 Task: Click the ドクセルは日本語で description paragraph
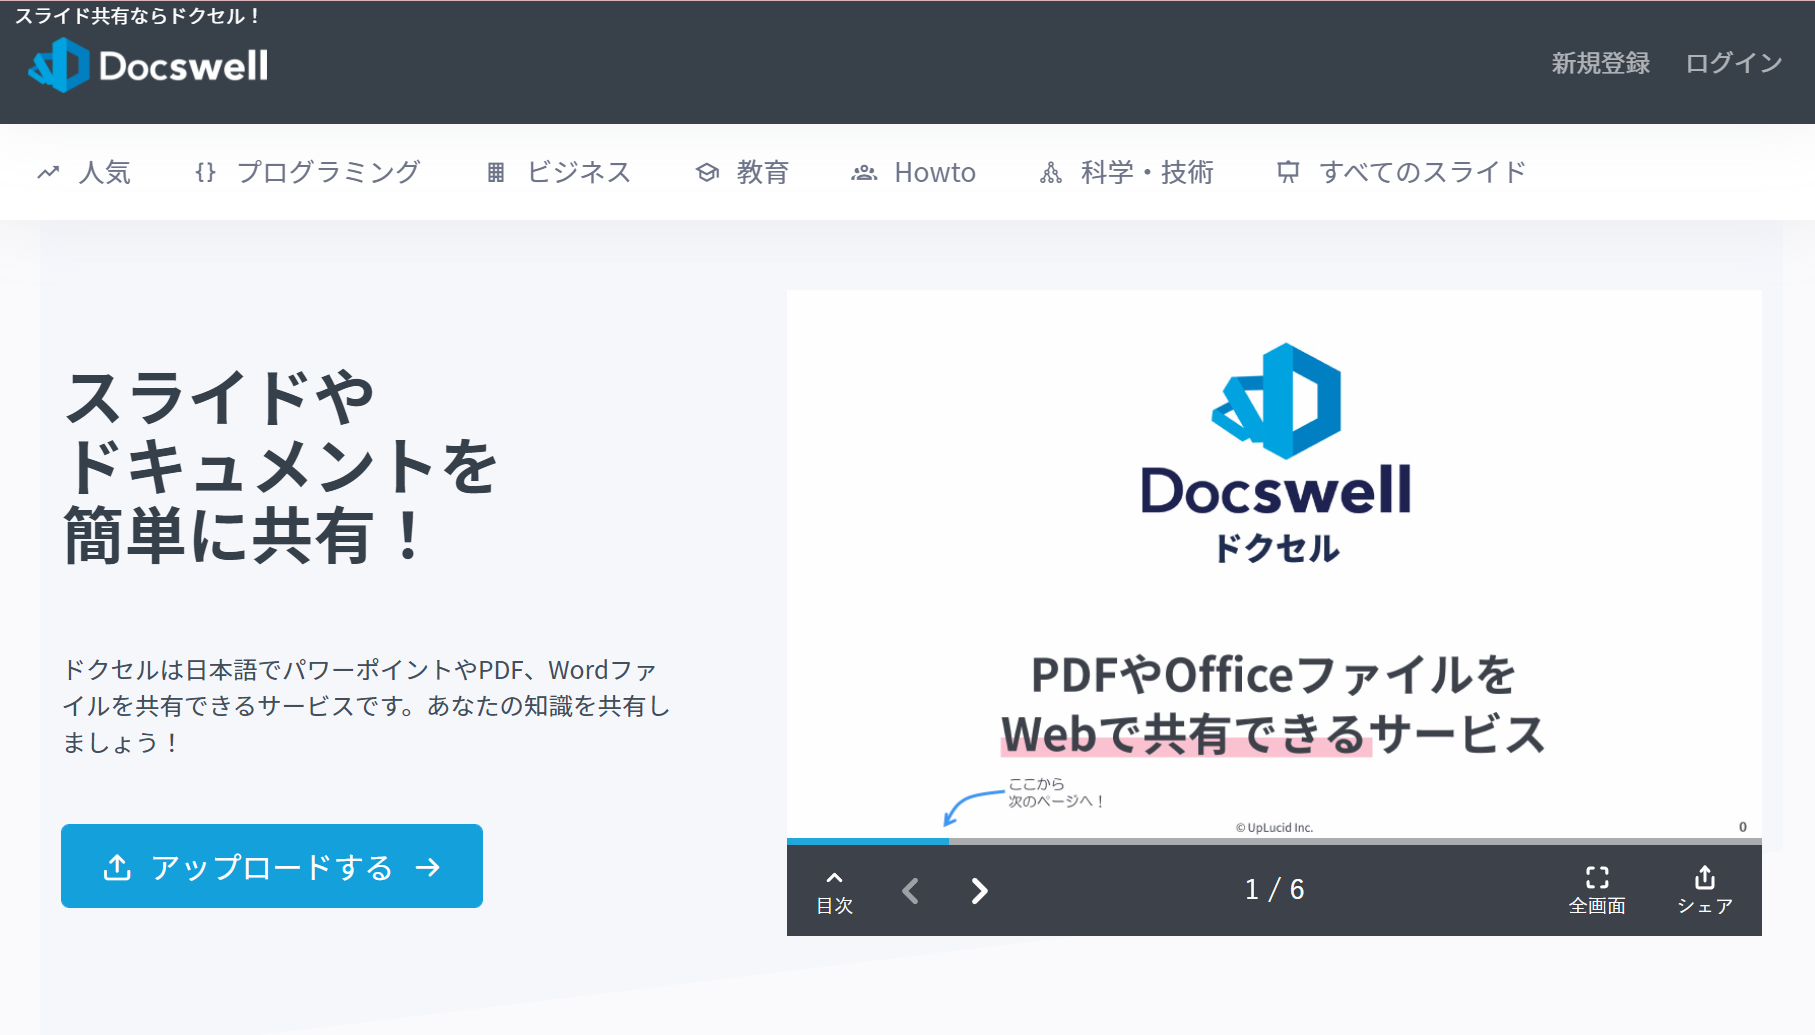(367, 706)
